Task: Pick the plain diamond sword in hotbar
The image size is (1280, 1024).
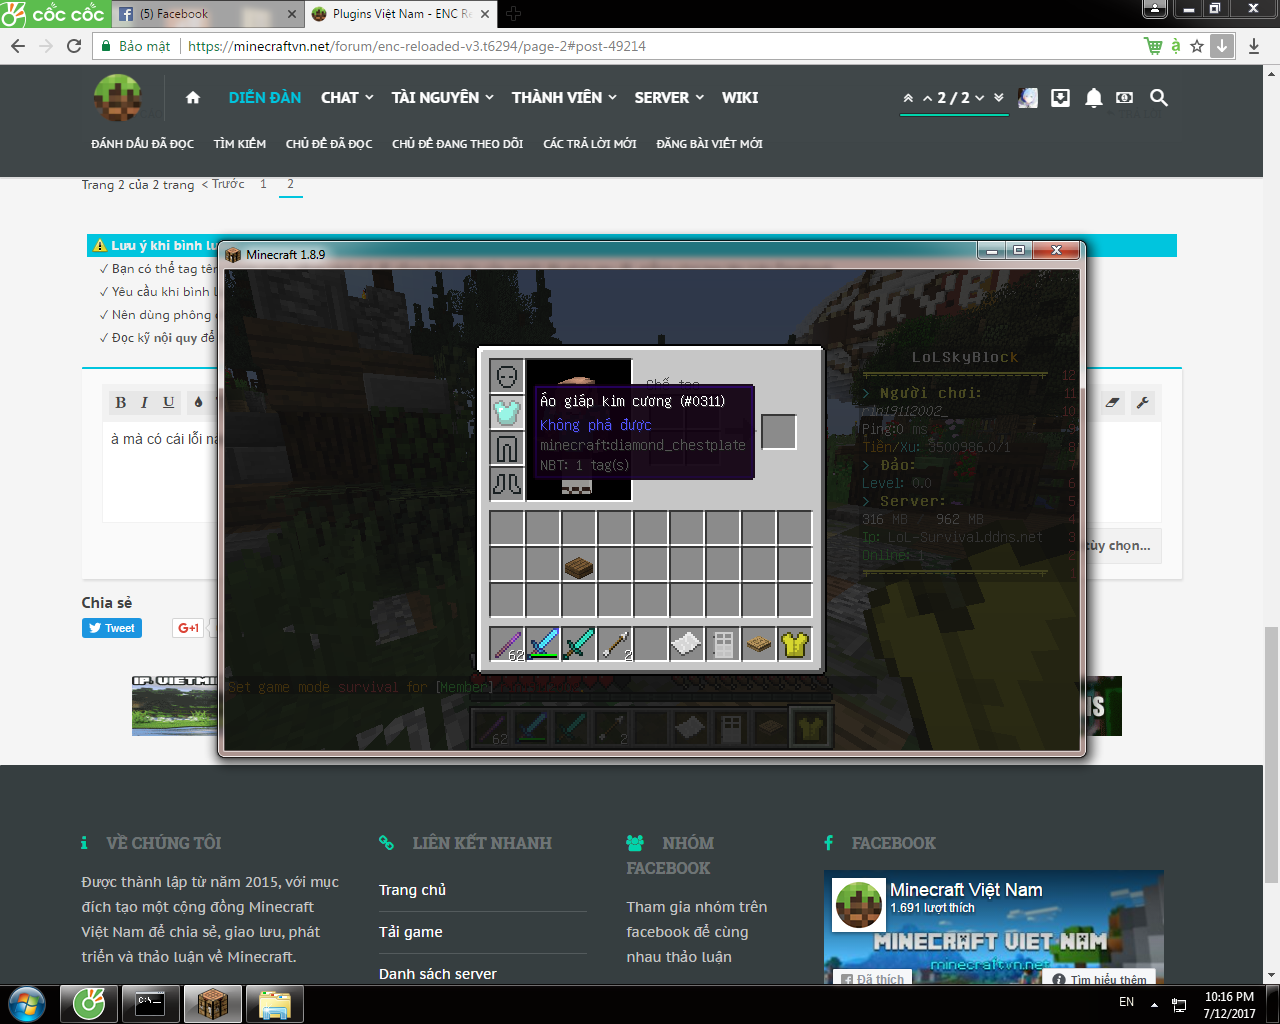Action: [579, 644]
